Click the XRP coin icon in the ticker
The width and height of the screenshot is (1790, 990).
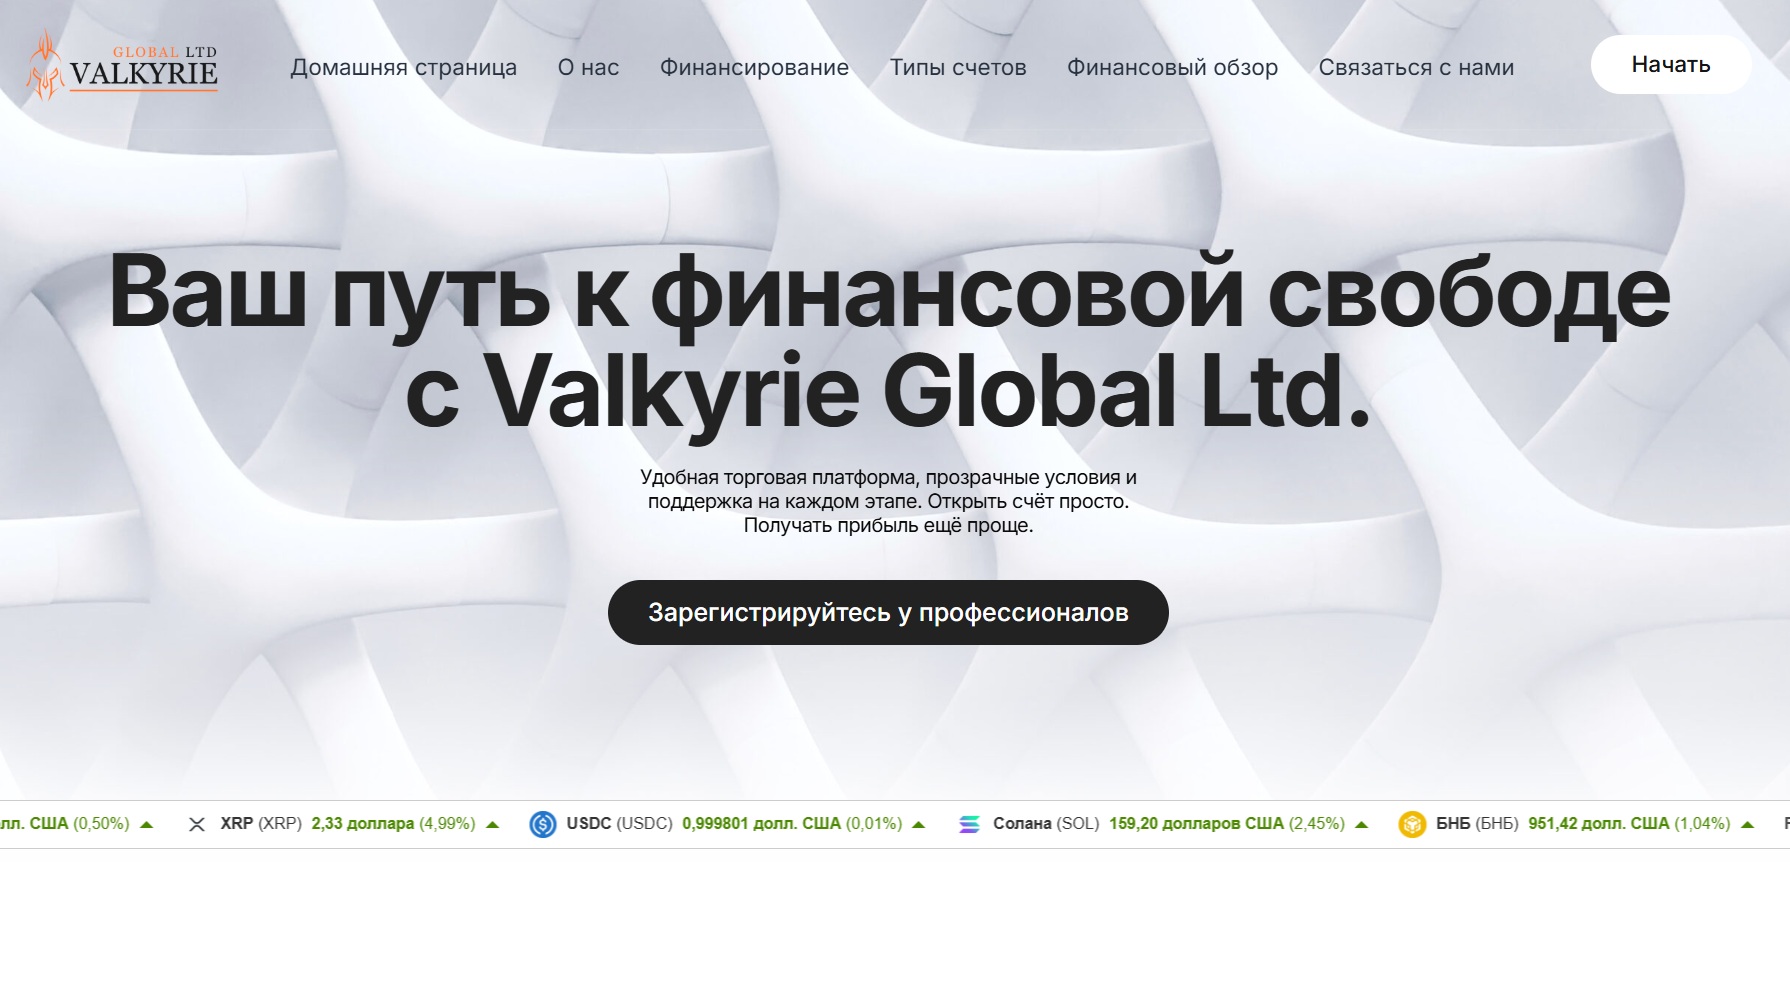pyautogui.click(x=196, y=824)
